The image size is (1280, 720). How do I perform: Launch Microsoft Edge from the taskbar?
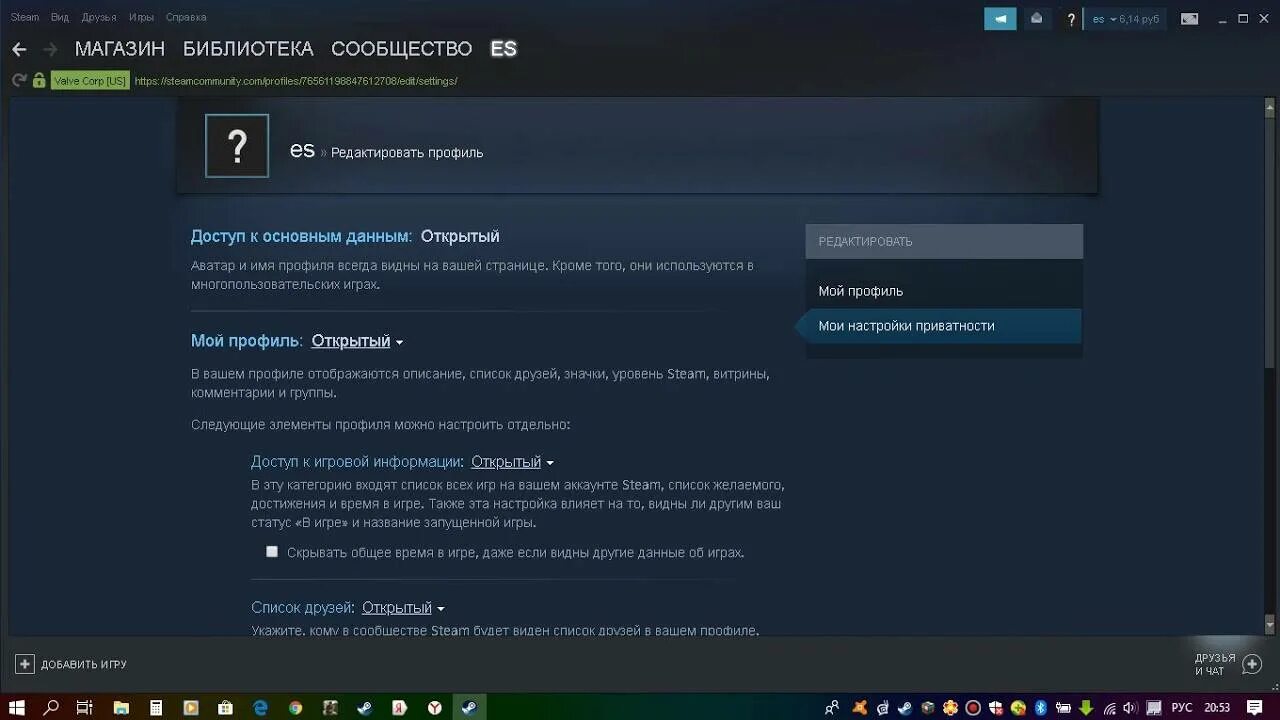pyautogui.click(x=261, y=707)
